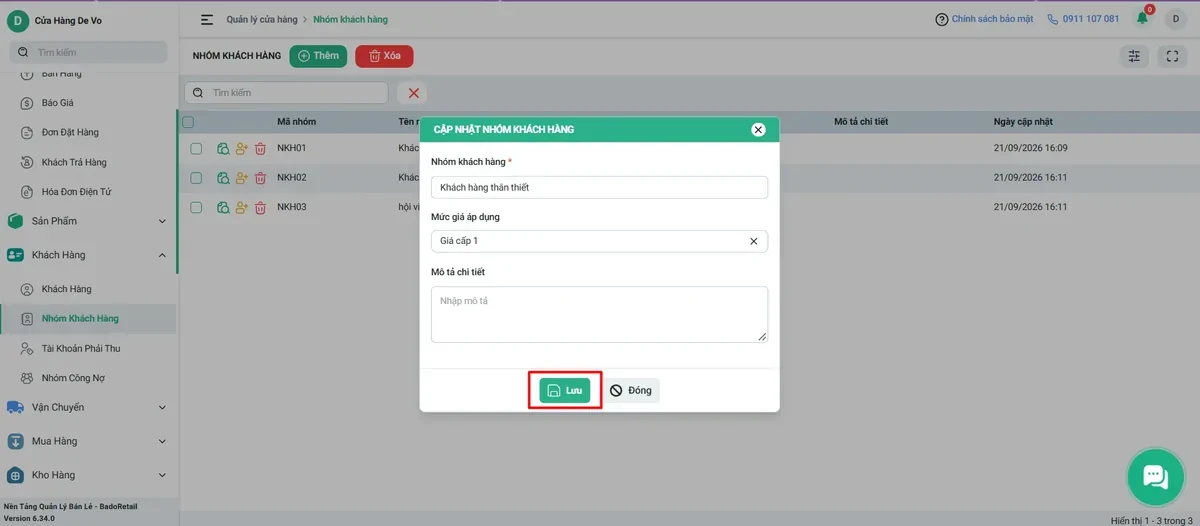Image resolution: width=1200 pixels, height=526 pixels.
Task: Click the Ngày cập nhật column header
Action: point(1023,122)
